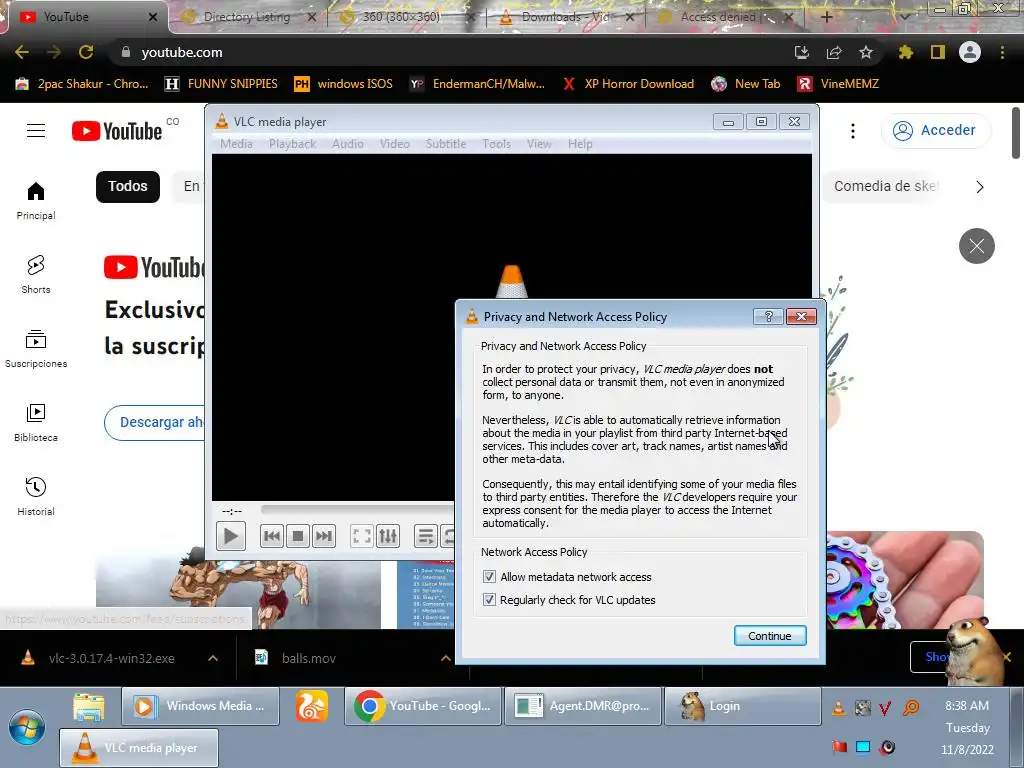Click Login taskbar item

point(743,706)
